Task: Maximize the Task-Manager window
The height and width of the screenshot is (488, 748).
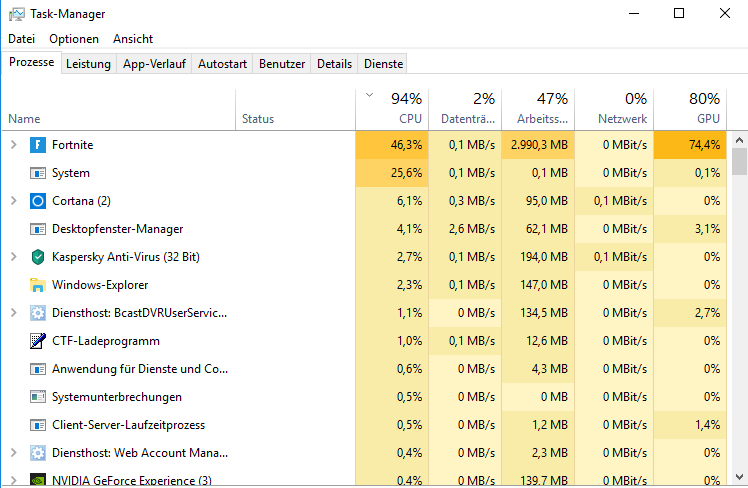Action: coord(679,13)
